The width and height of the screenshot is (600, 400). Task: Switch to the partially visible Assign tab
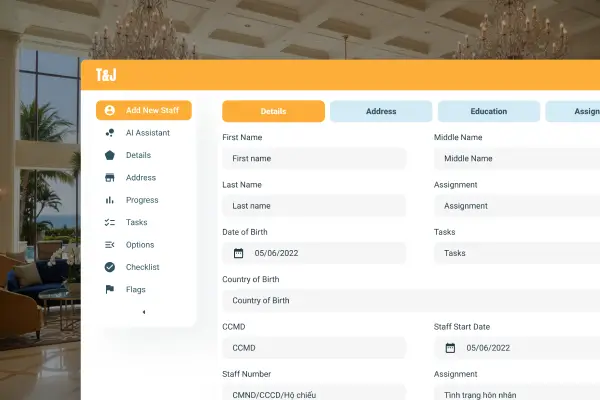[573, 111]
